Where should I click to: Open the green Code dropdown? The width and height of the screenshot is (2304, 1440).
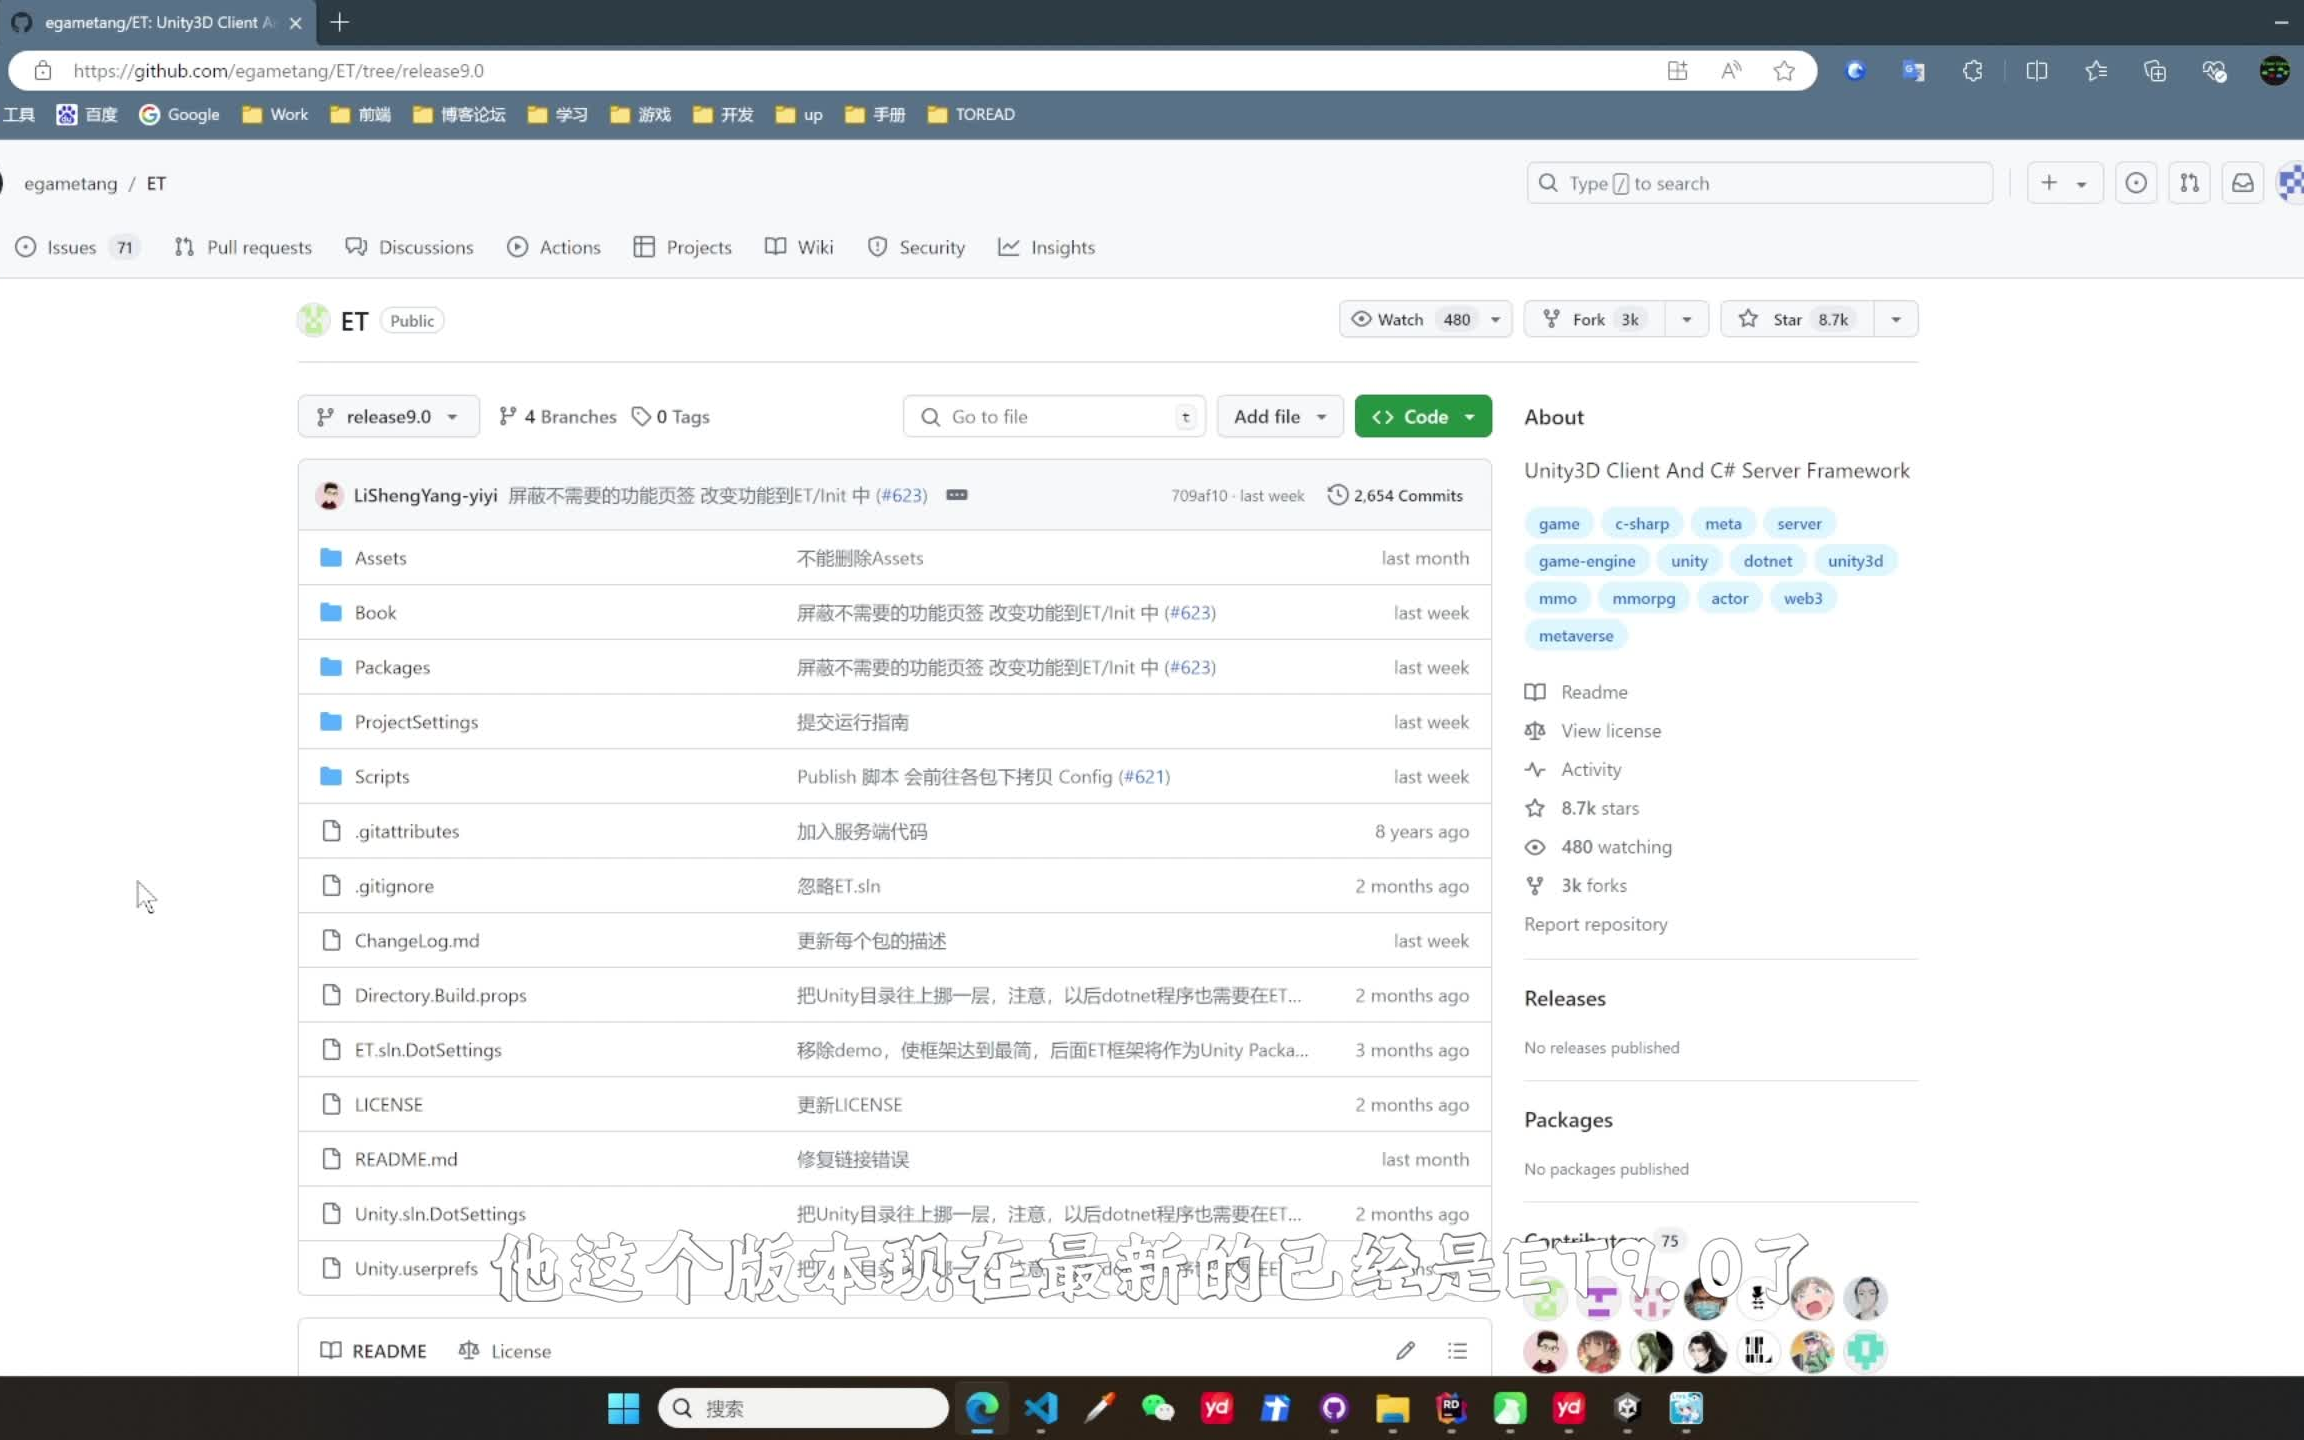coord(1423,416)
